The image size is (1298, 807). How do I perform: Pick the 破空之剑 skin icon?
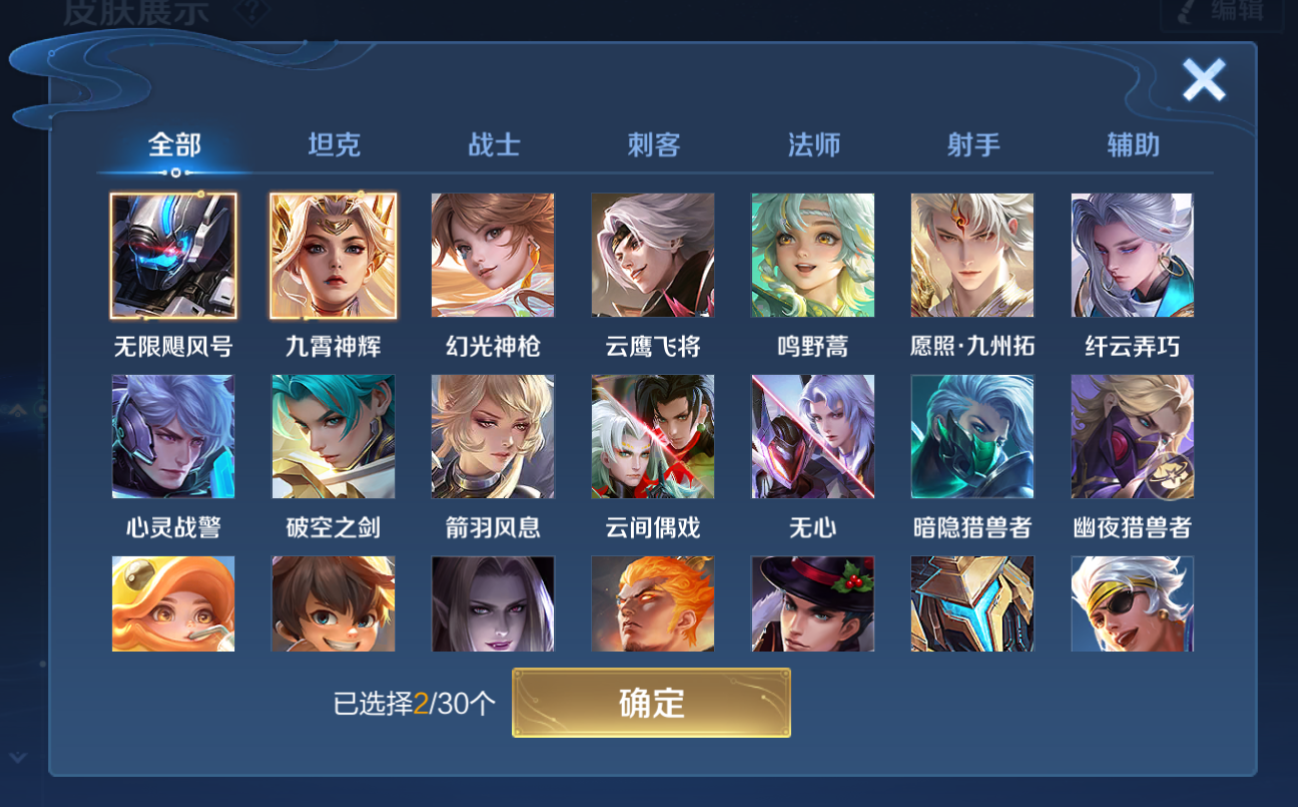(333, 437)
